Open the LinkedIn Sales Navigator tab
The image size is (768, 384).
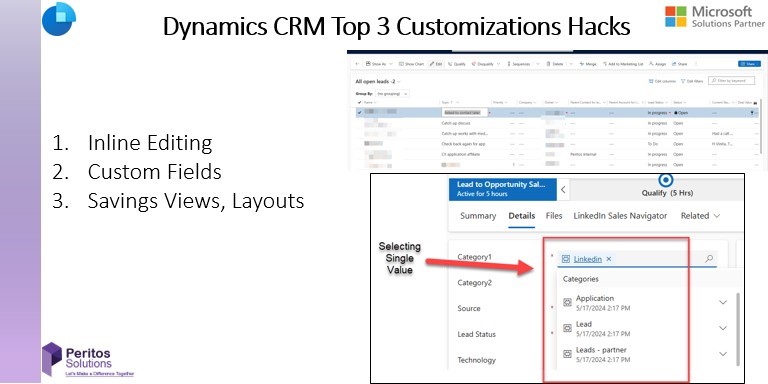[x=620, y=216]
